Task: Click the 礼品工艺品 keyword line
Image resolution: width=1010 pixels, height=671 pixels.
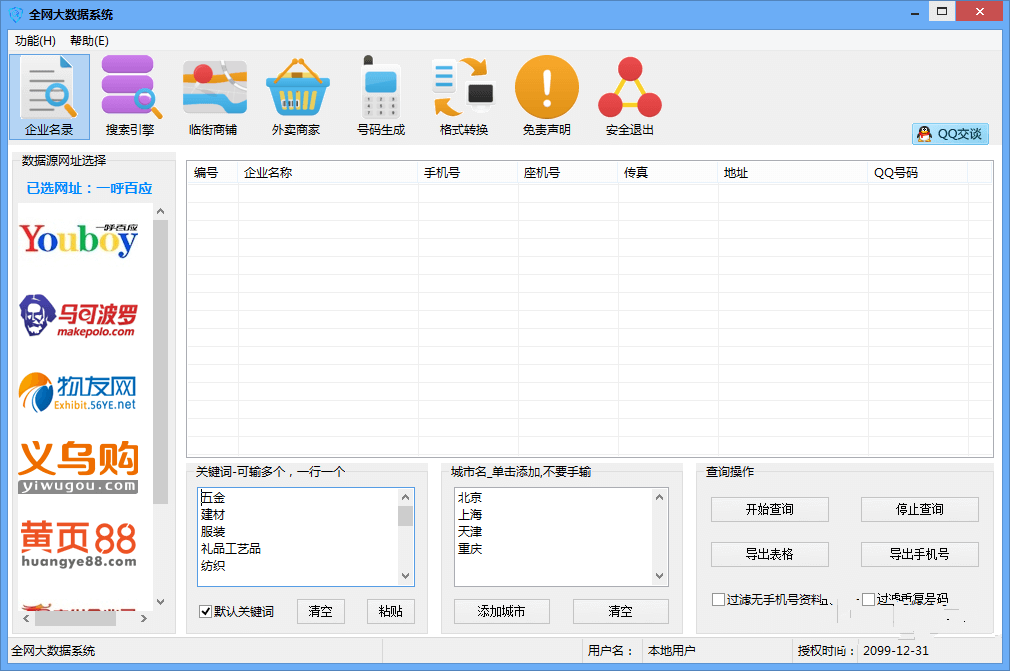Action: pos(231,549)
